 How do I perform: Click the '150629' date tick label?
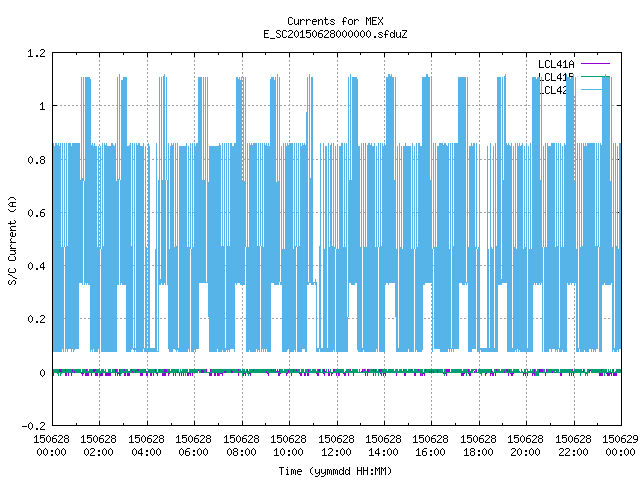click(620, 439)
